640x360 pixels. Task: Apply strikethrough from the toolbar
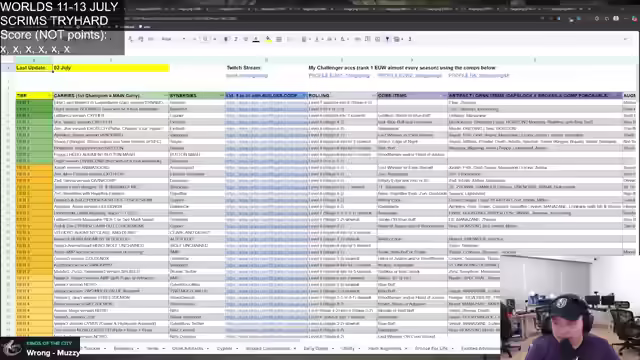coord(246,39)
